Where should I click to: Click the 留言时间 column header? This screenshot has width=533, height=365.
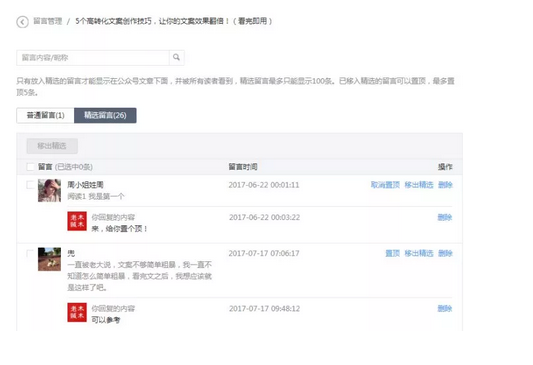point(243,167)
